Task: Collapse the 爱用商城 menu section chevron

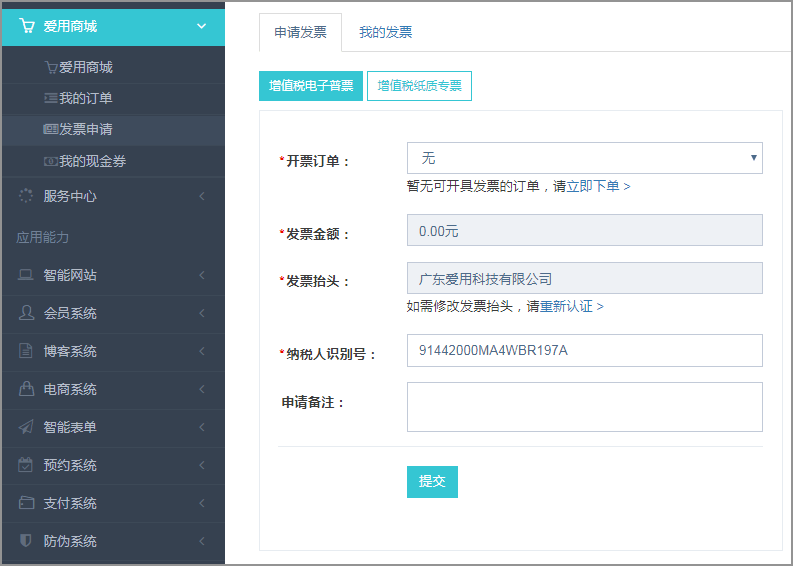Action: click(x=201, y=26)
